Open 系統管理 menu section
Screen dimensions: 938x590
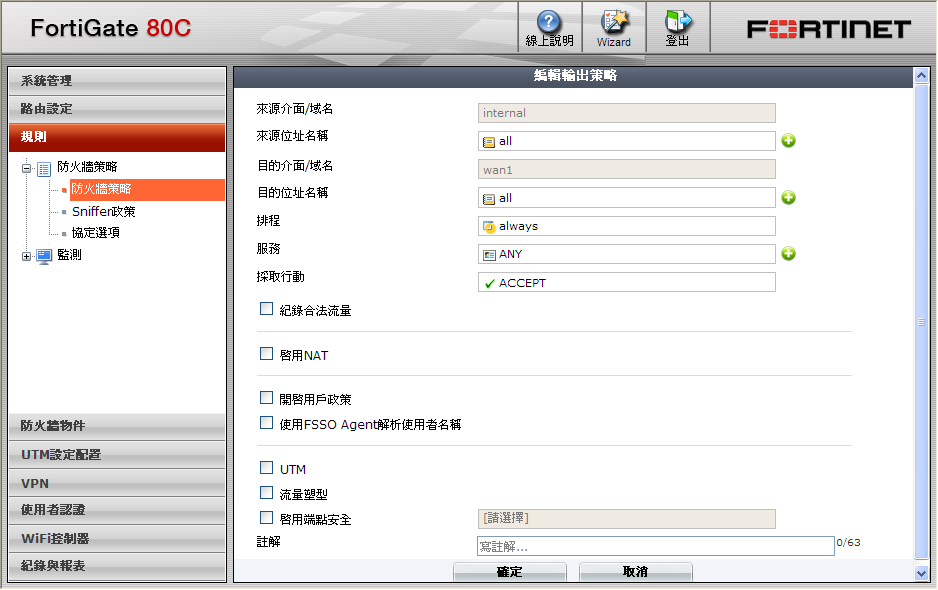coord(117,81)
